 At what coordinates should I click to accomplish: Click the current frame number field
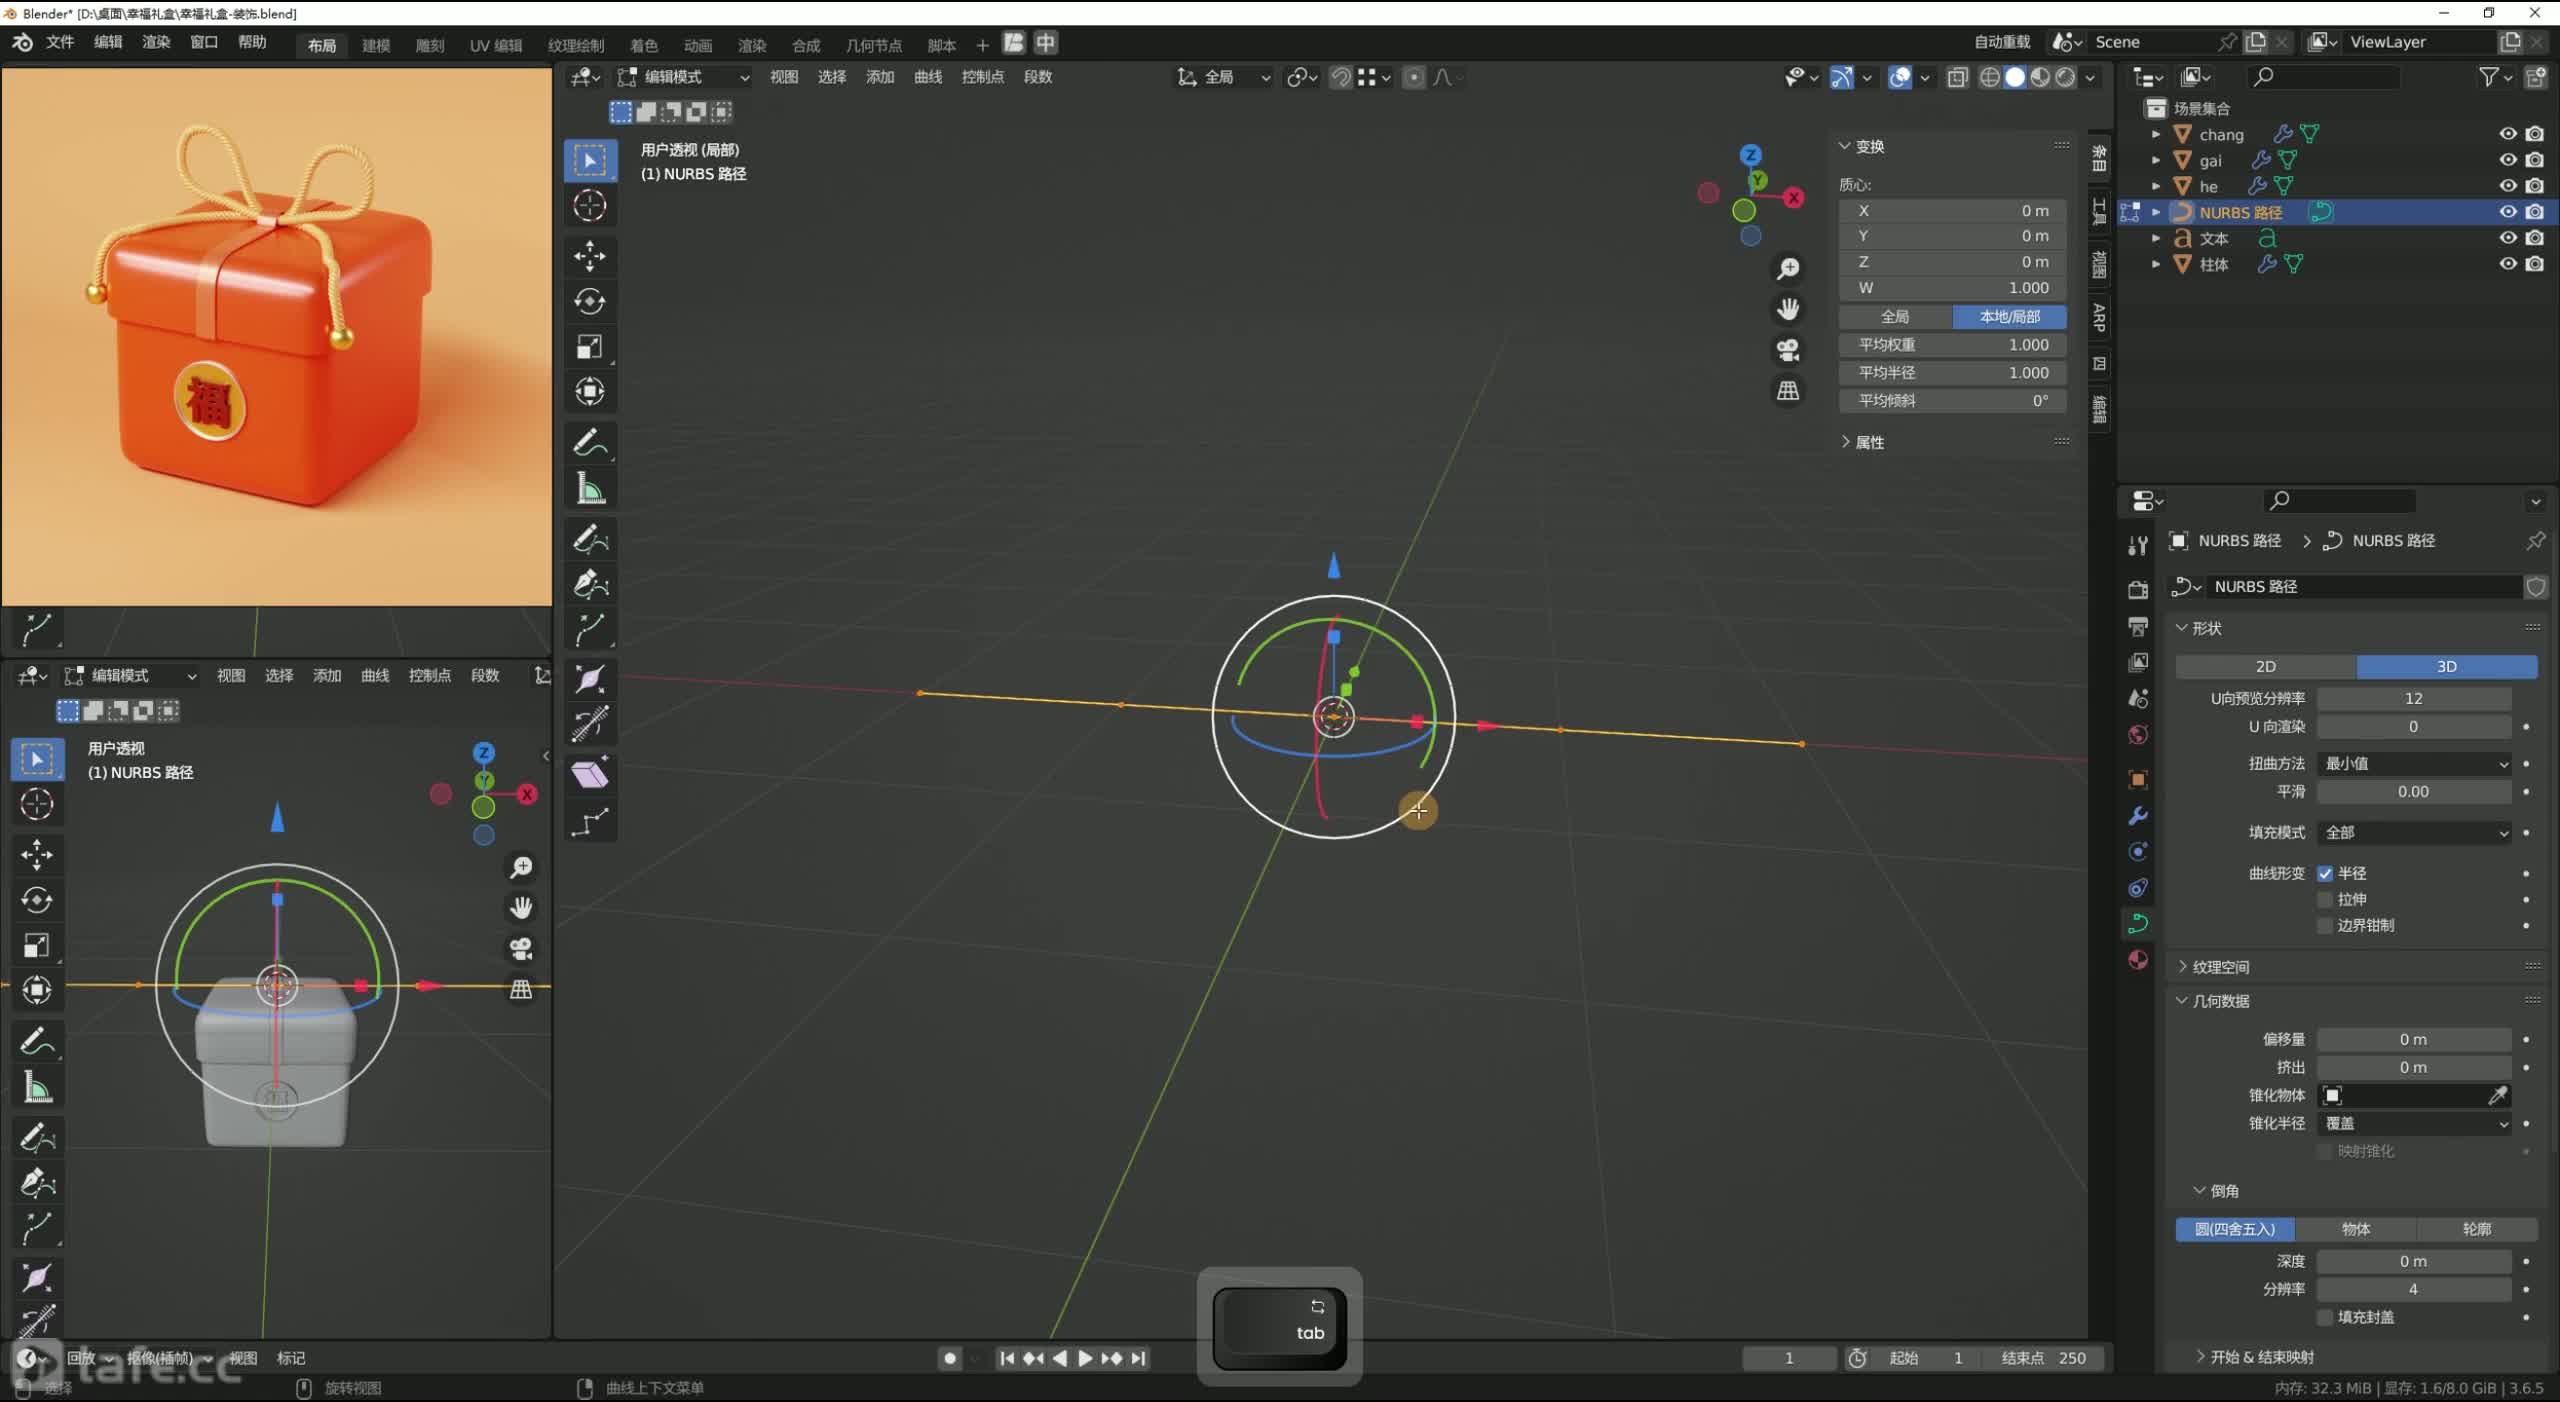1789,1358
